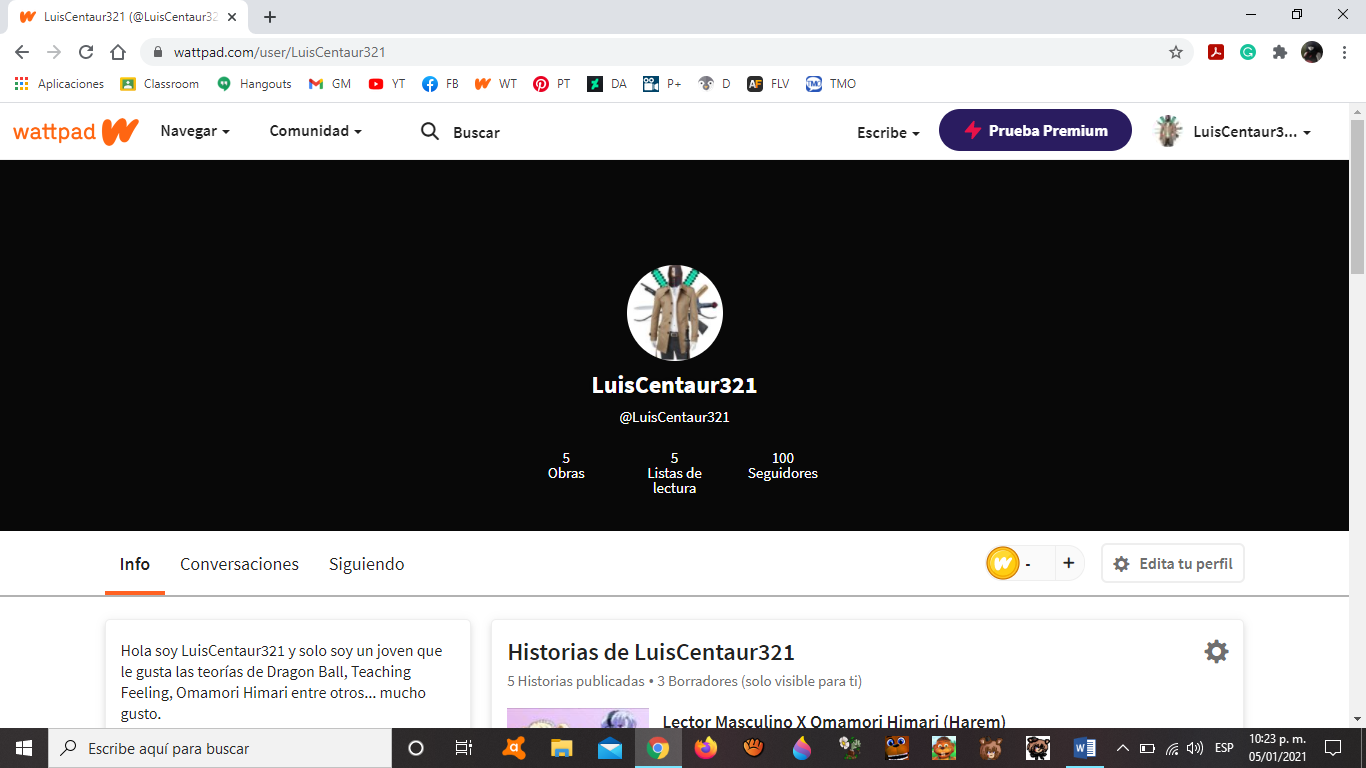
Task: Click the Wattpad coin icon
Action: pyautogui.click(x=1002, y=564)
